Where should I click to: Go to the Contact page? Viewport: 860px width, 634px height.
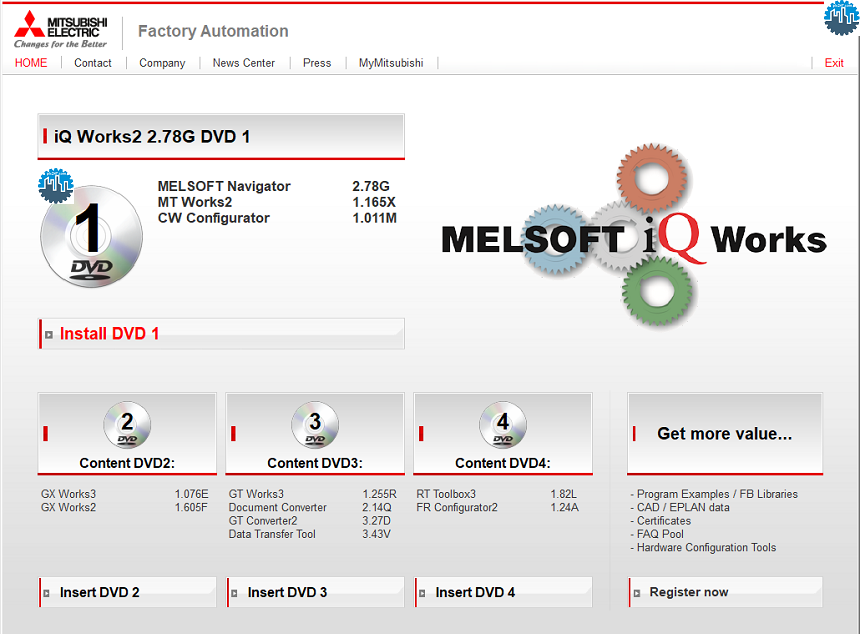click(x=93, y=63)
